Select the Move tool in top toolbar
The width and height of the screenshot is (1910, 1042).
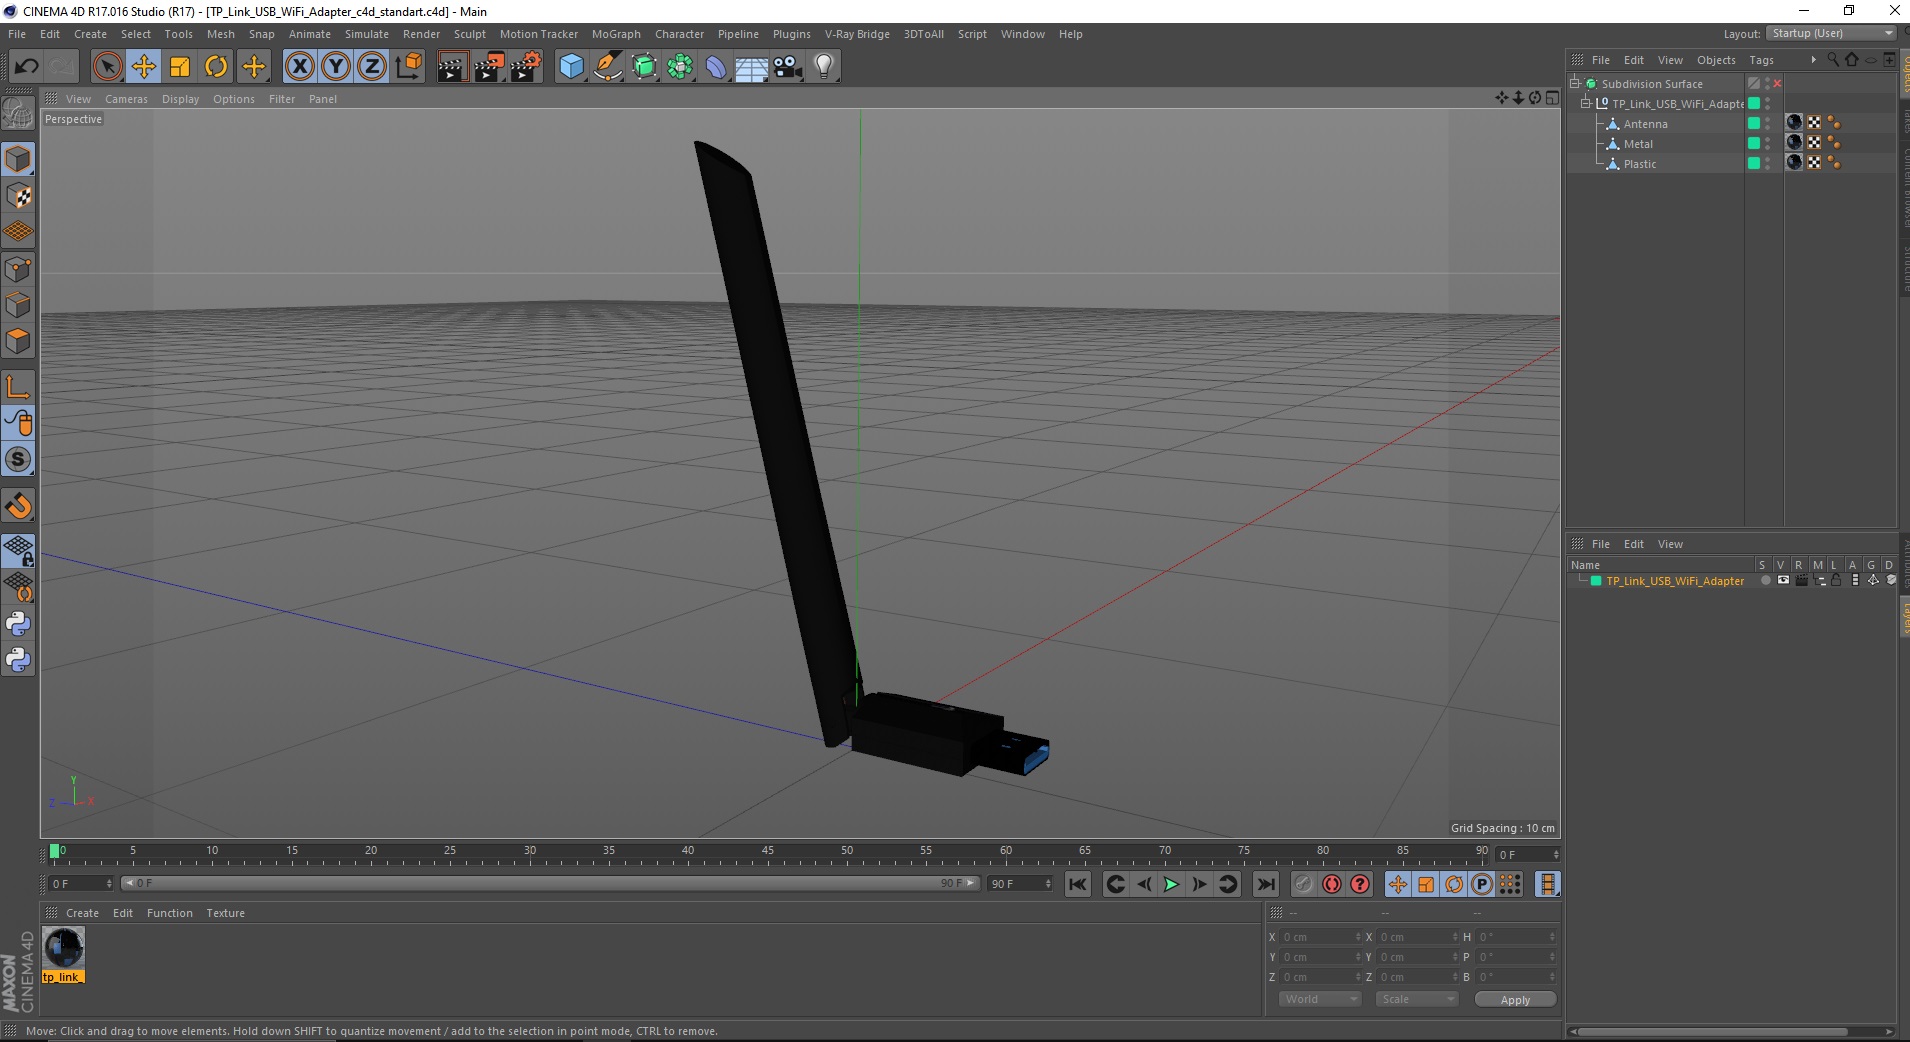click(143, 67)
